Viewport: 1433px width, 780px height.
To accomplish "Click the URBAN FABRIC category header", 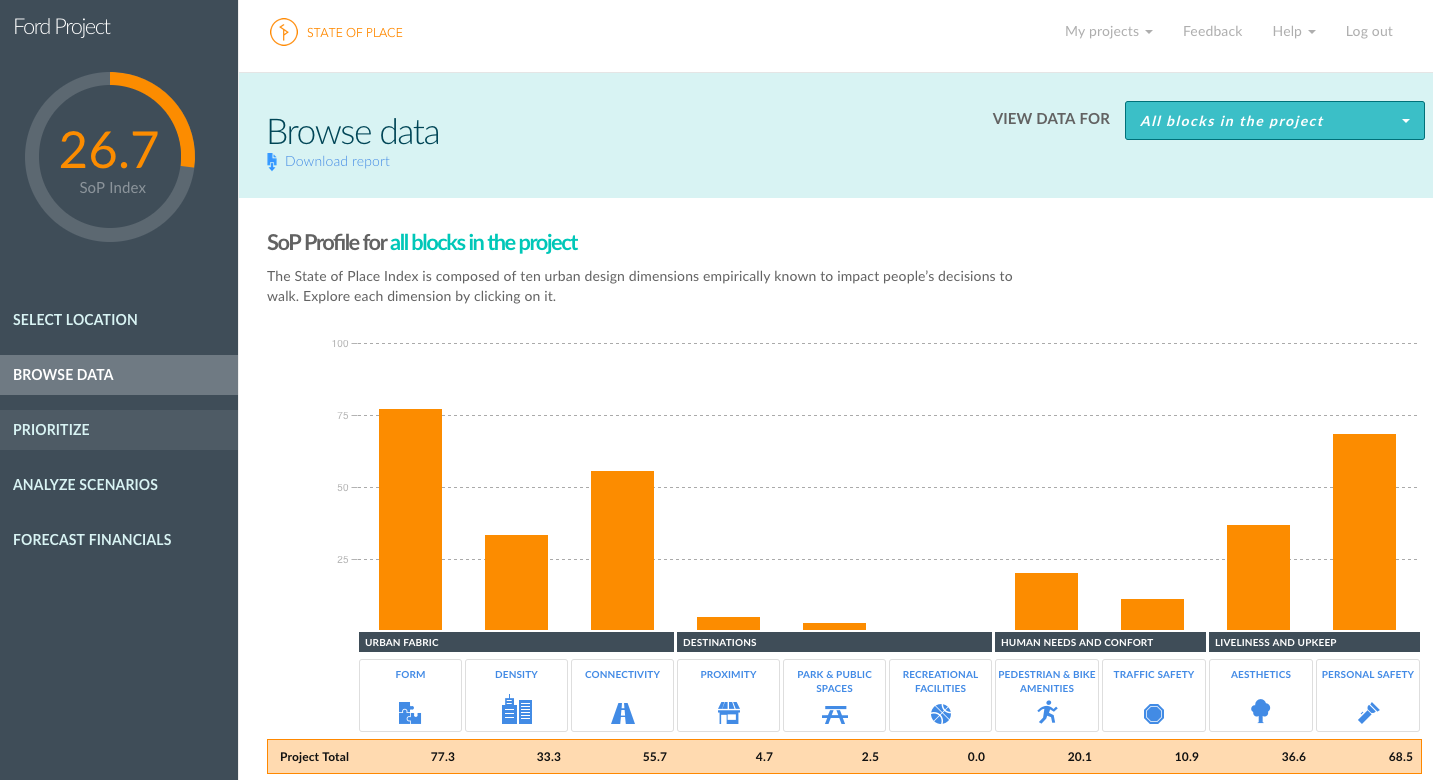I will [x=516, y=642].
